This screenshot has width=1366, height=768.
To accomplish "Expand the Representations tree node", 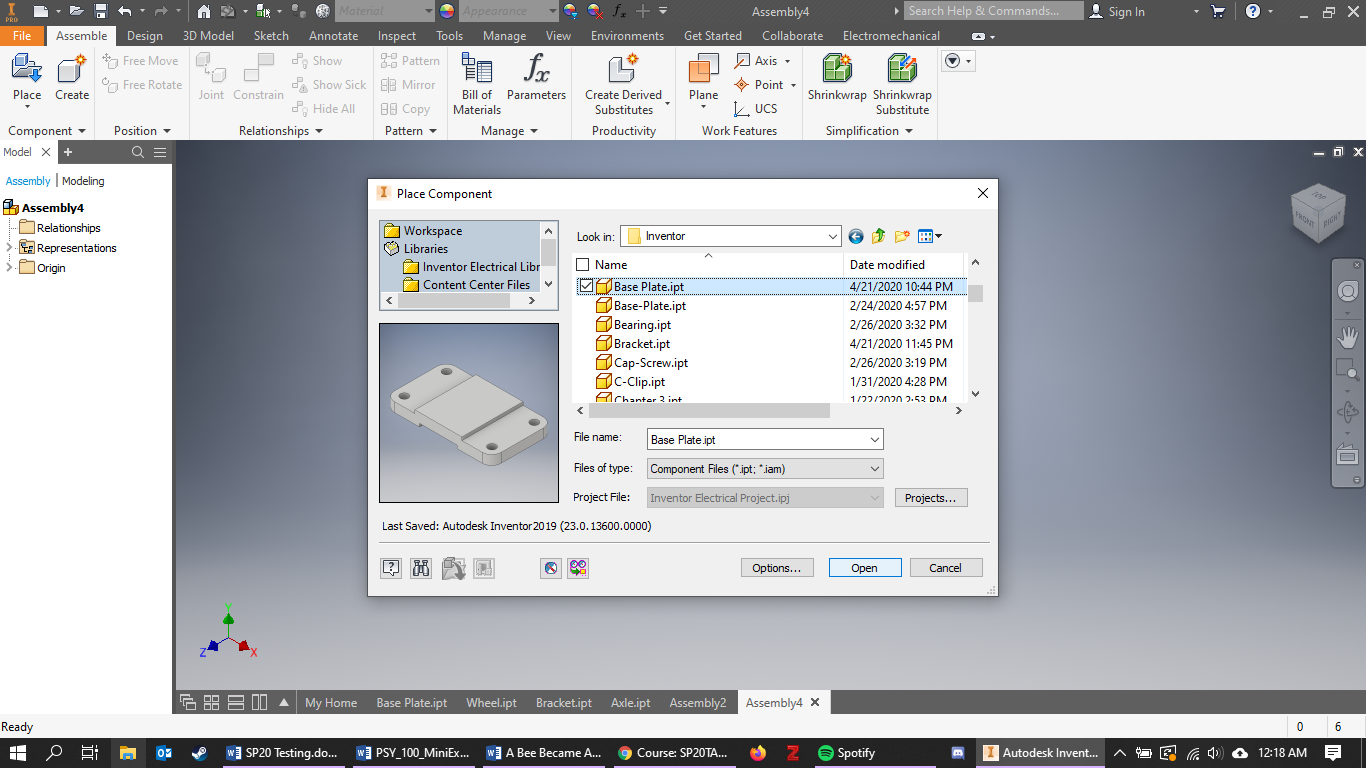I will coord(10,248).
